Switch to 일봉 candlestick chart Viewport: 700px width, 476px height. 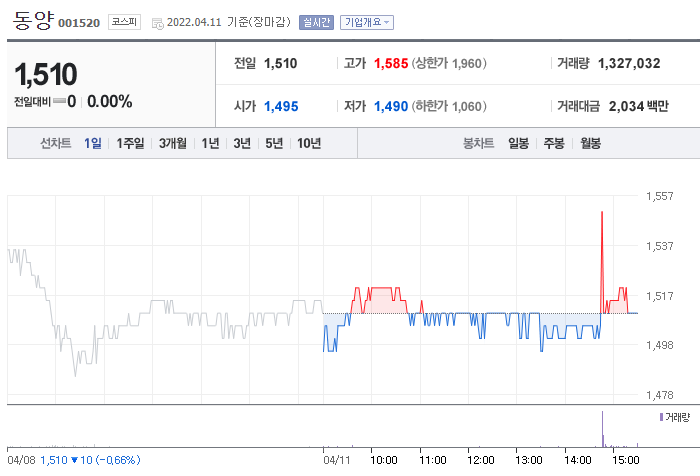[518, 143]
